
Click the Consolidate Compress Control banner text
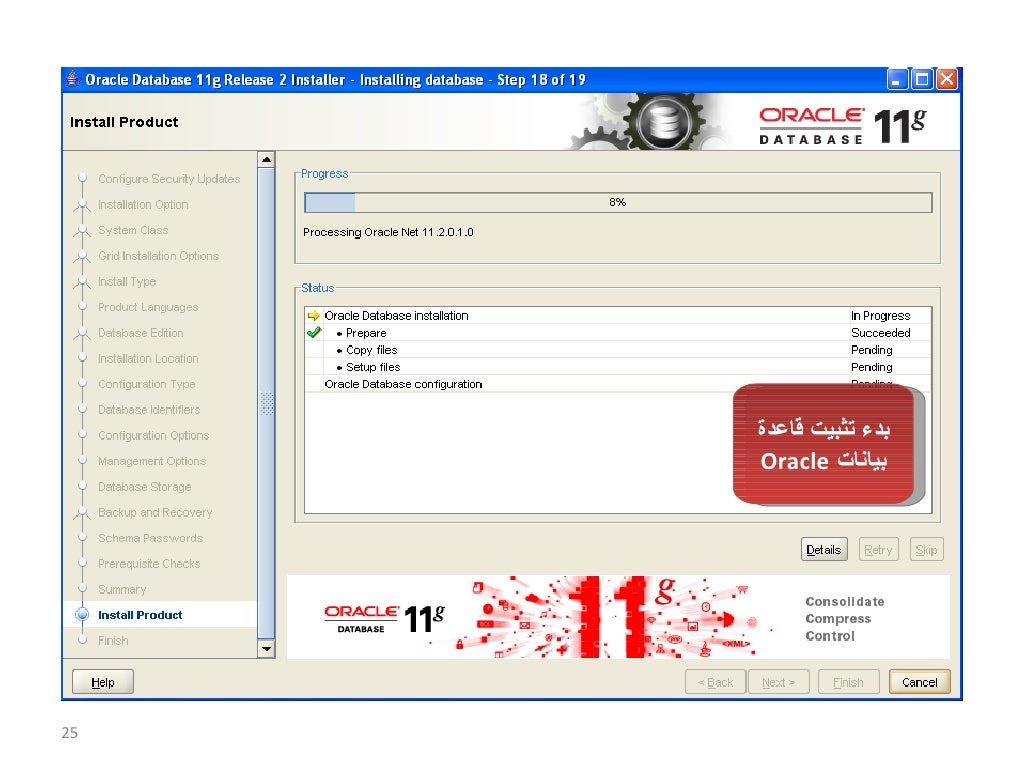(x=844, y=618)
